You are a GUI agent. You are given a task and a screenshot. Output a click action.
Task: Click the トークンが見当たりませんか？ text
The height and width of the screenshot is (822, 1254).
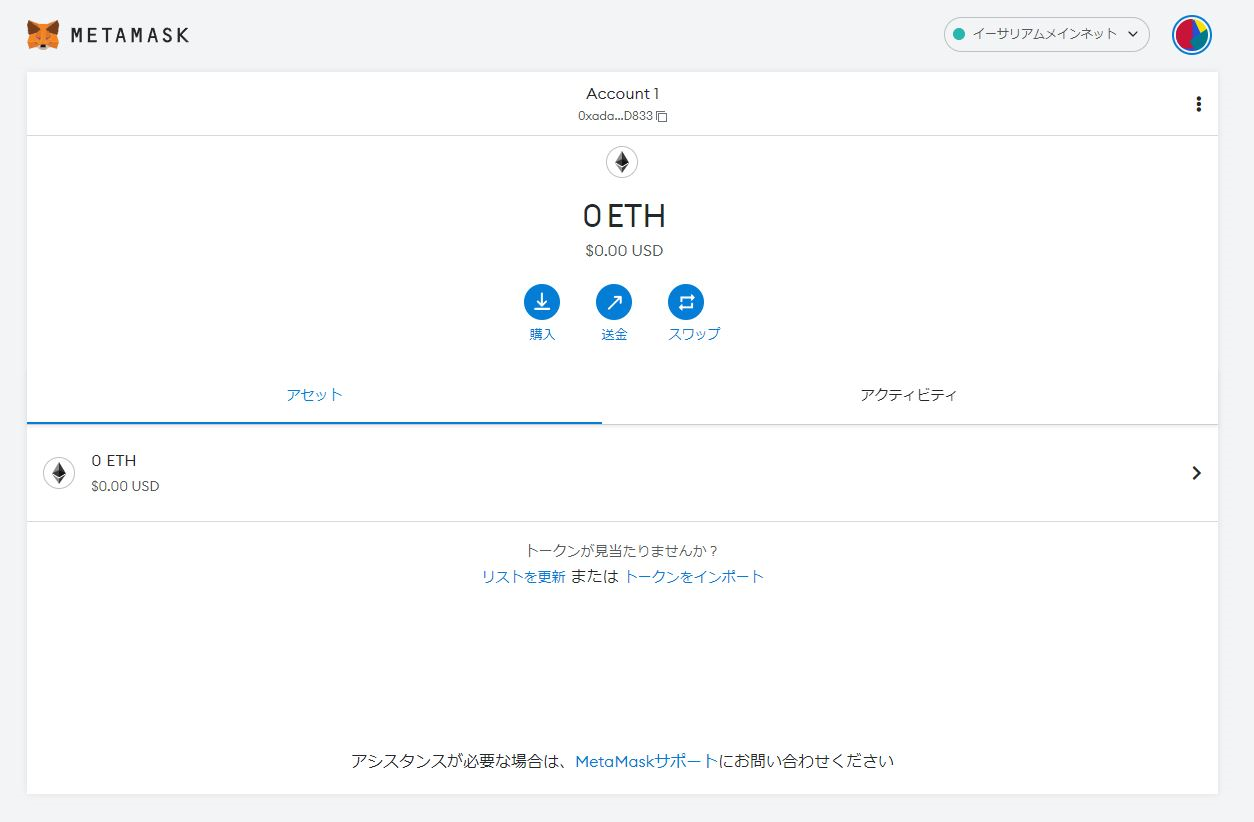(x=622, y=551)
